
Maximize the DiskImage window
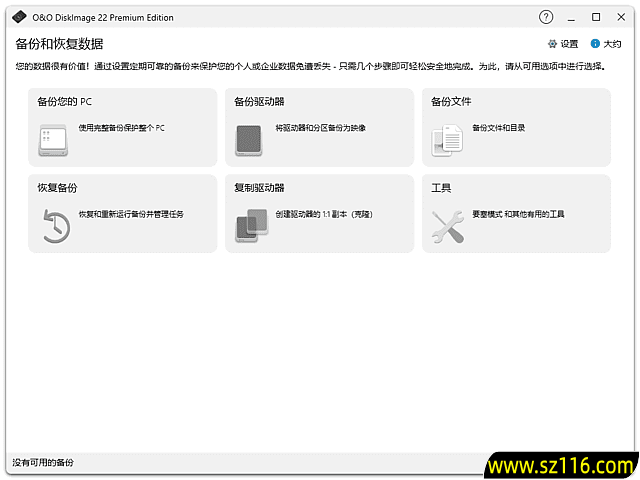(596, 17)
